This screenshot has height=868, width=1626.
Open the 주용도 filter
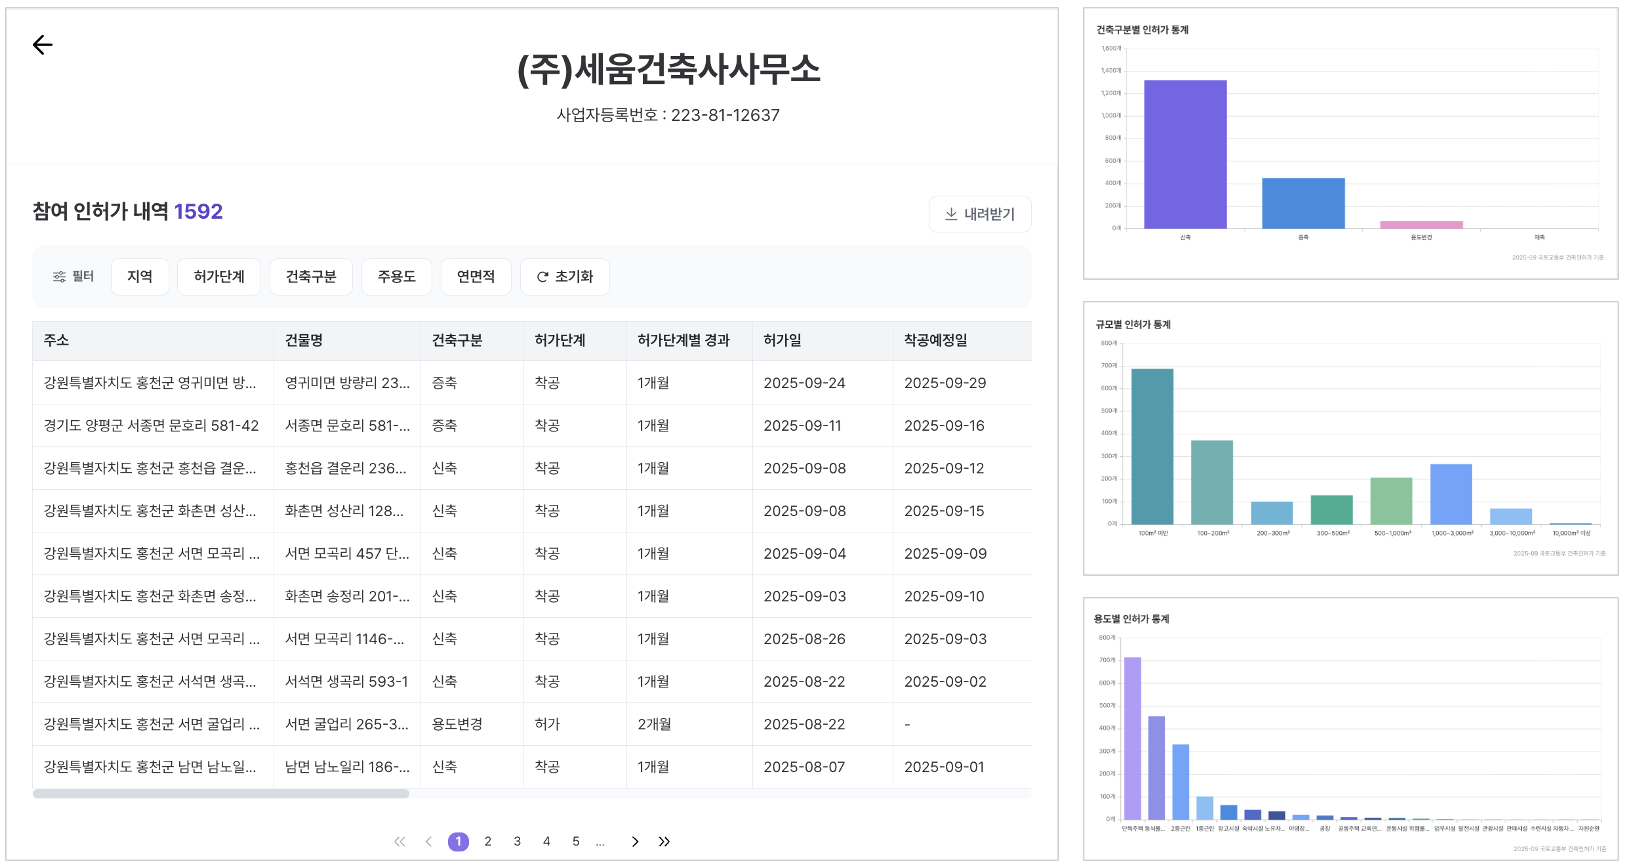click(x=397, y=277)
